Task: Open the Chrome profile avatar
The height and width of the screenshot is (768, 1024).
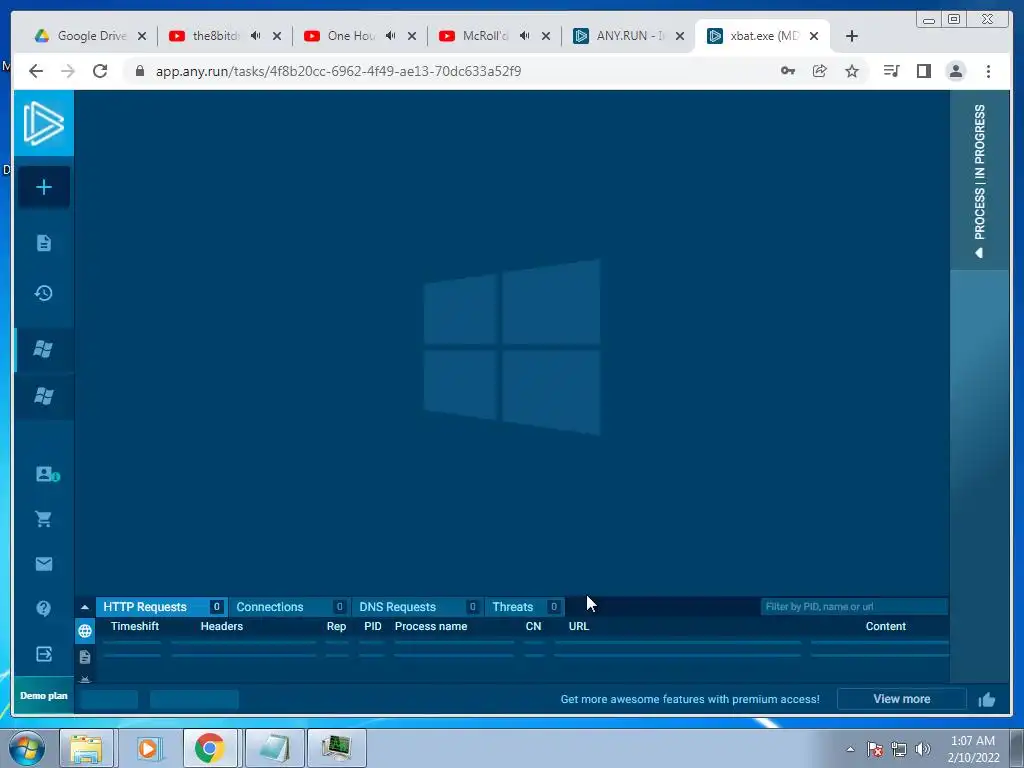Action: pos(955,71)
